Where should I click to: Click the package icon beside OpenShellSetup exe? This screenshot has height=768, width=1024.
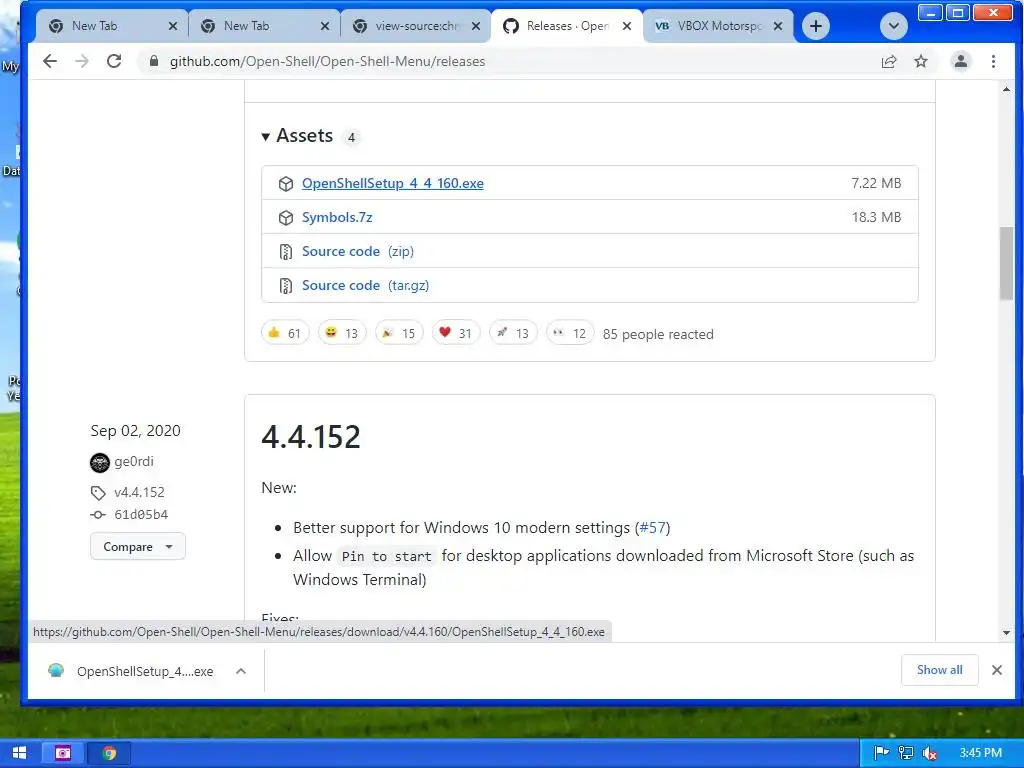[285, 184]
